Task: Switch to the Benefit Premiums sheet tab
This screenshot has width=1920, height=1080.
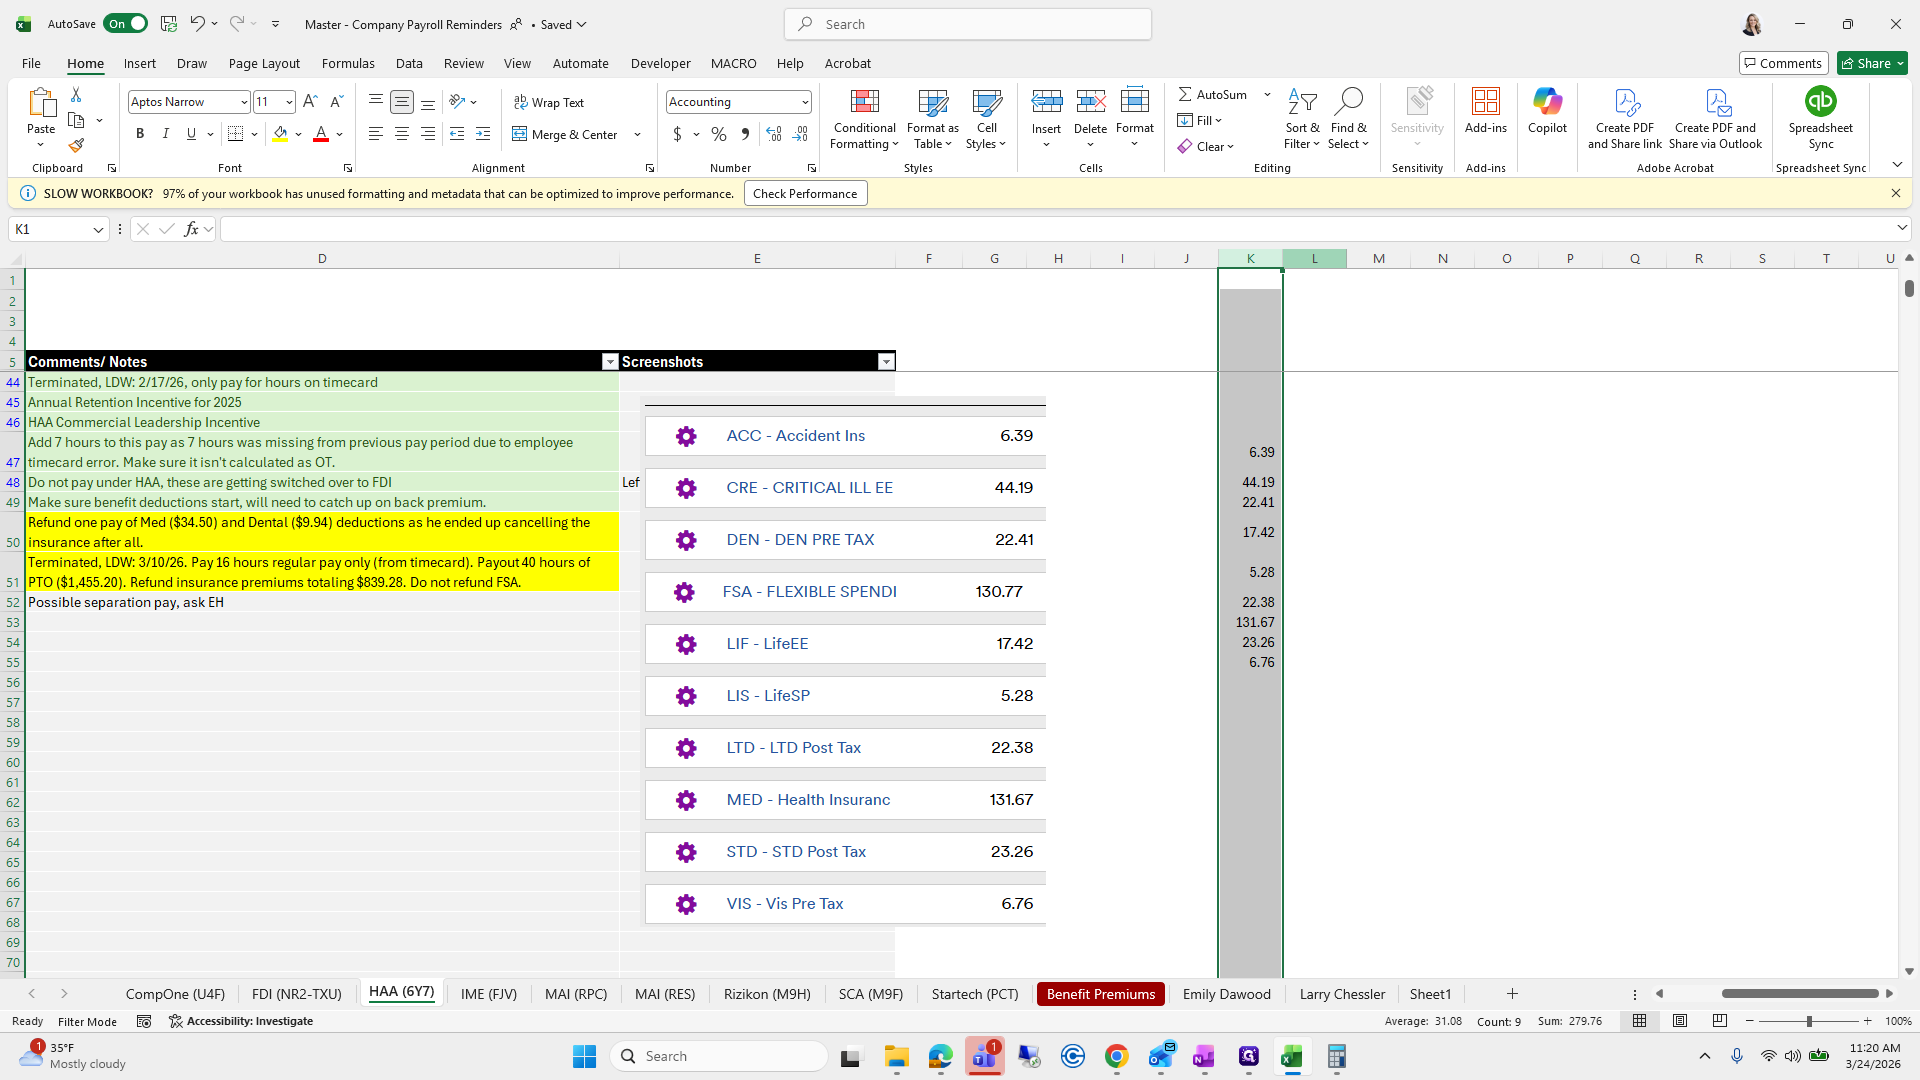Action: (x=1100, y=994)
